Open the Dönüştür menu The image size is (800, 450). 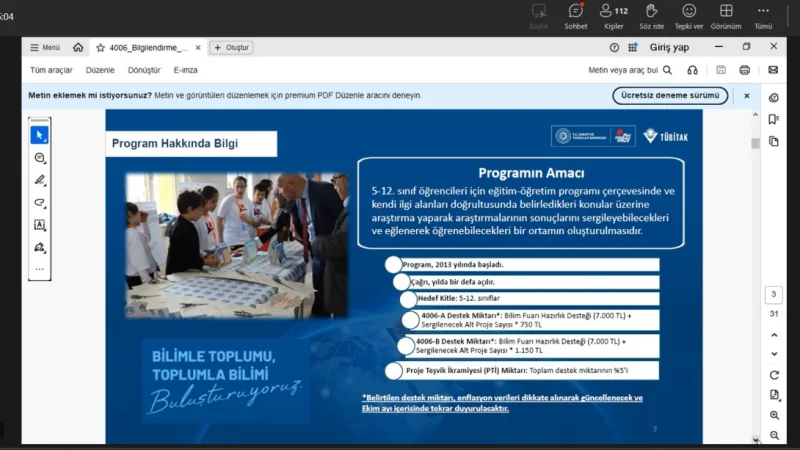(x=144, y=70)
